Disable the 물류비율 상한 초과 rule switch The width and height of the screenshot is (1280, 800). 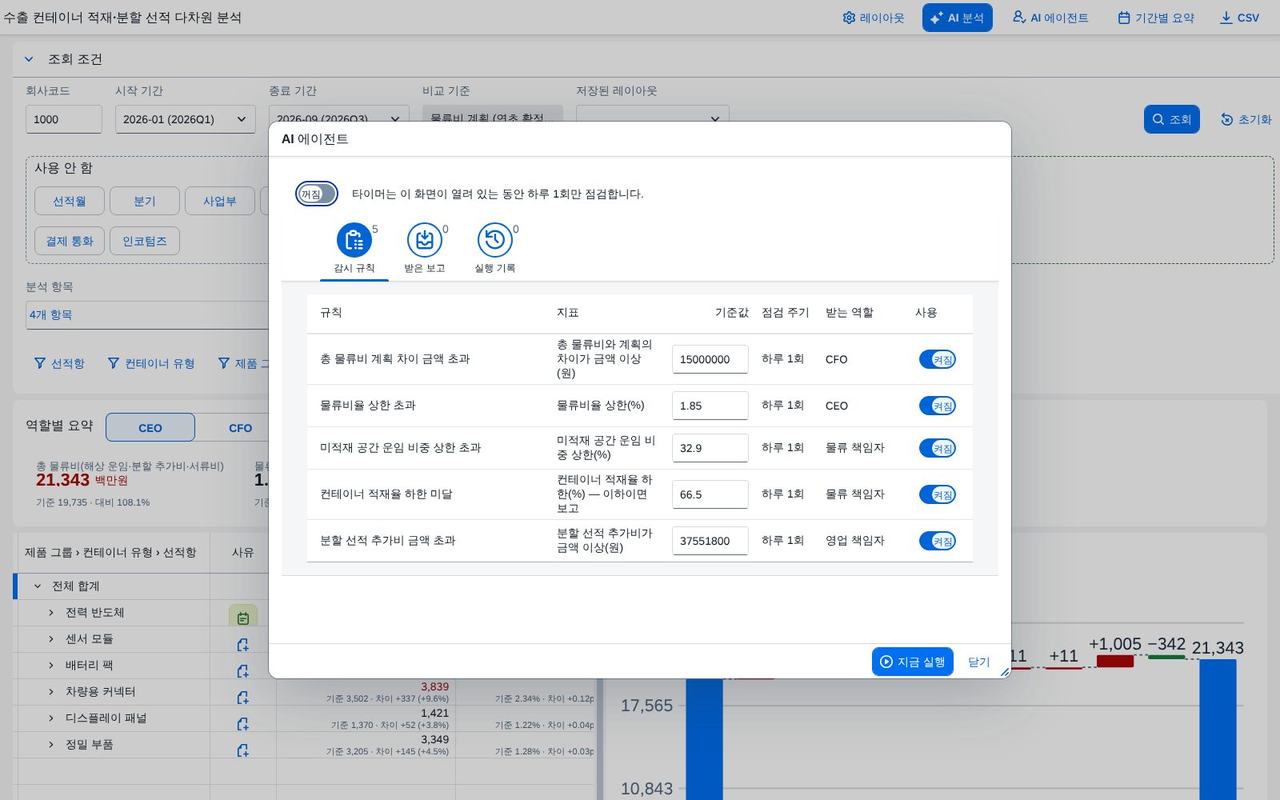tap(937, 405)
